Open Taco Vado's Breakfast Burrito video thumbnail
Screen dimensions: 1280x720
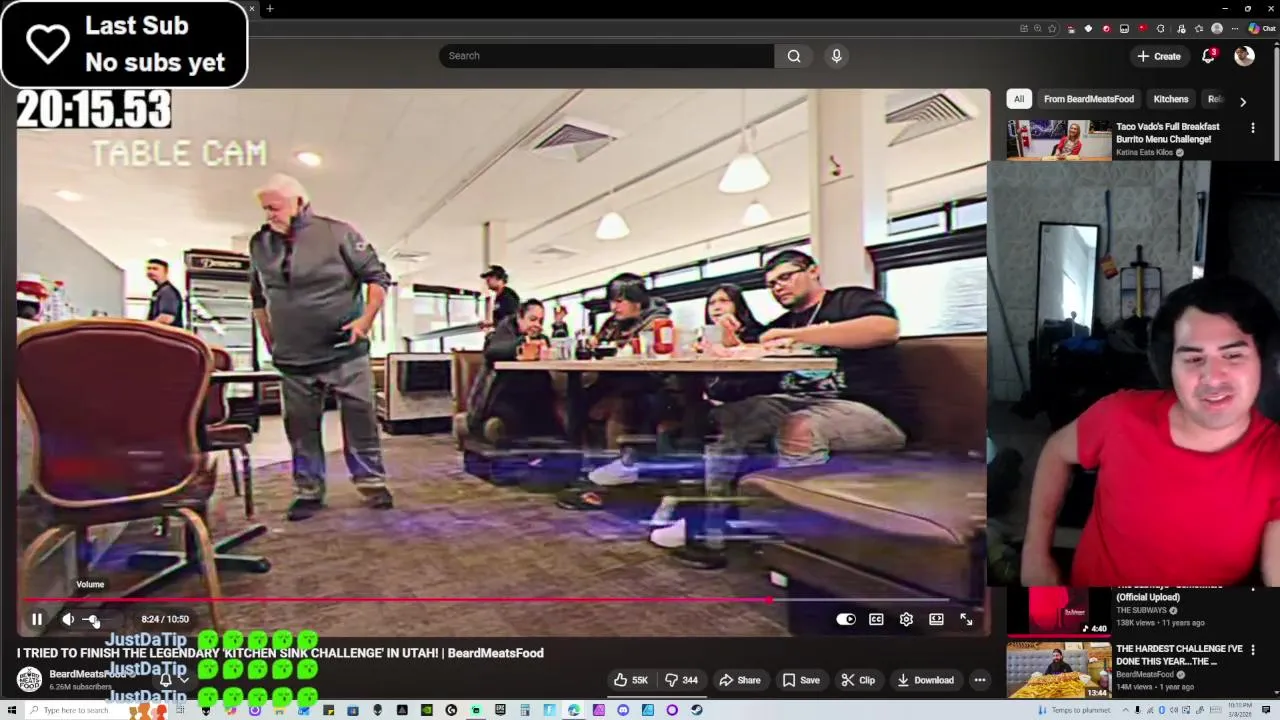point(1059,140)
